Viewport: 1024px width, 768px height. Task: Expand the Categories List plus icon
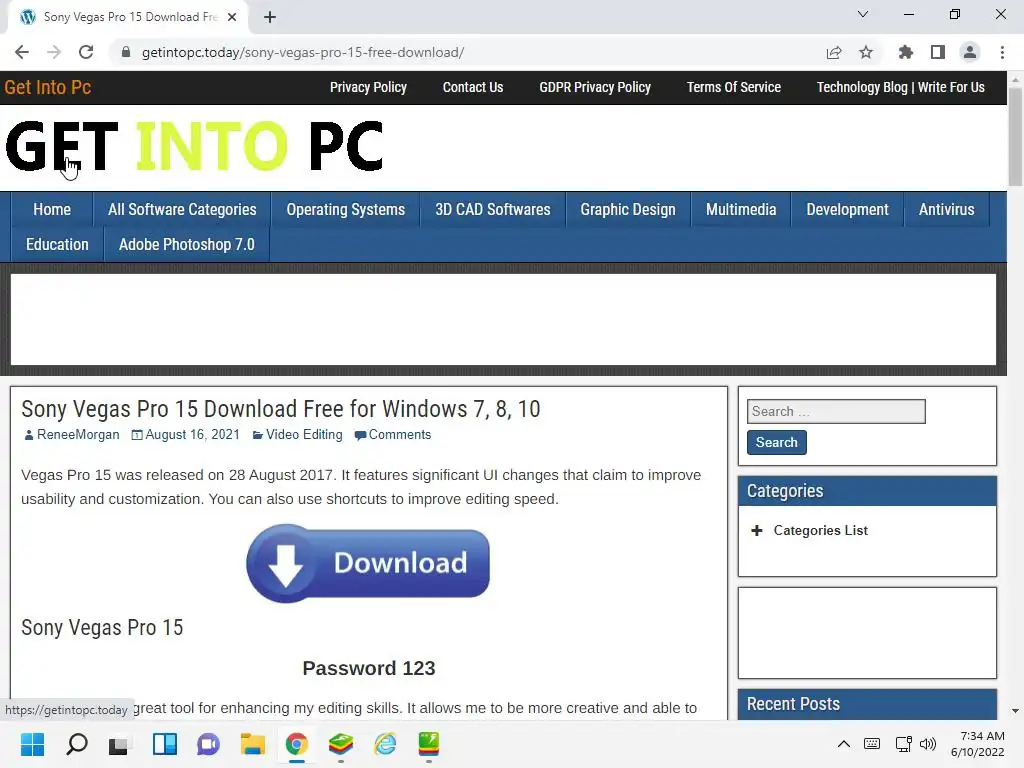click(757, 530)
